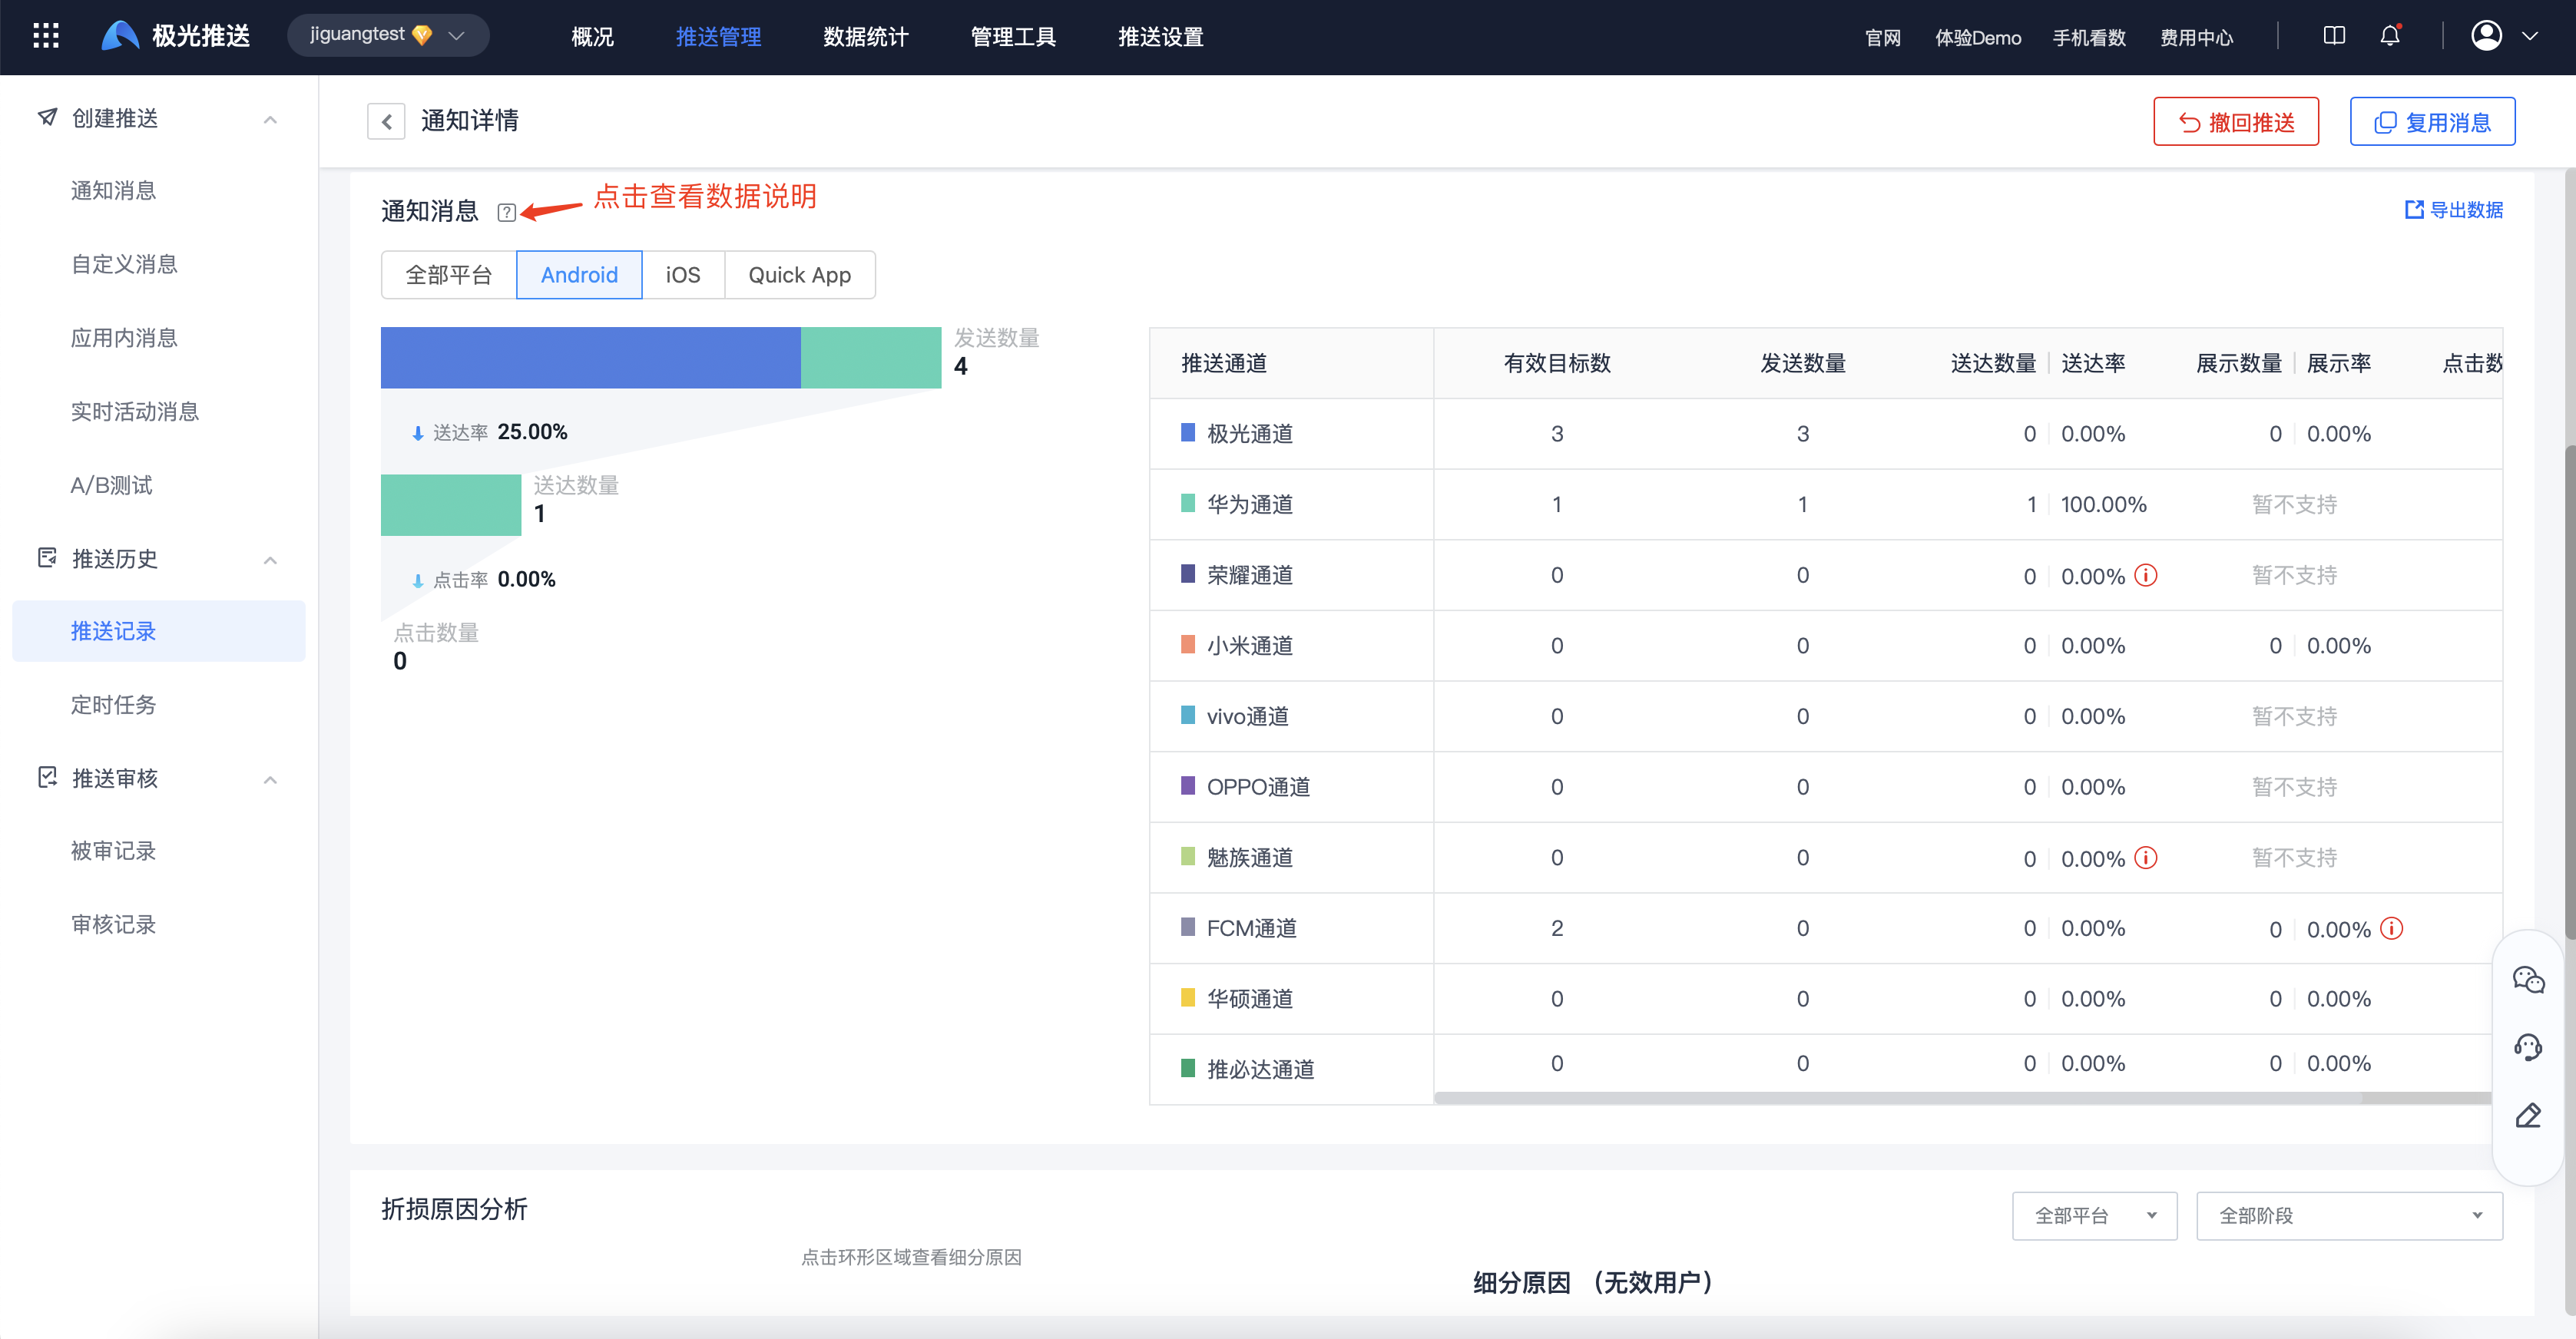This screenshot has height=1339, width=2576.
Task: Click the 有效目标数 column header
Action: tap(1557, 363)
